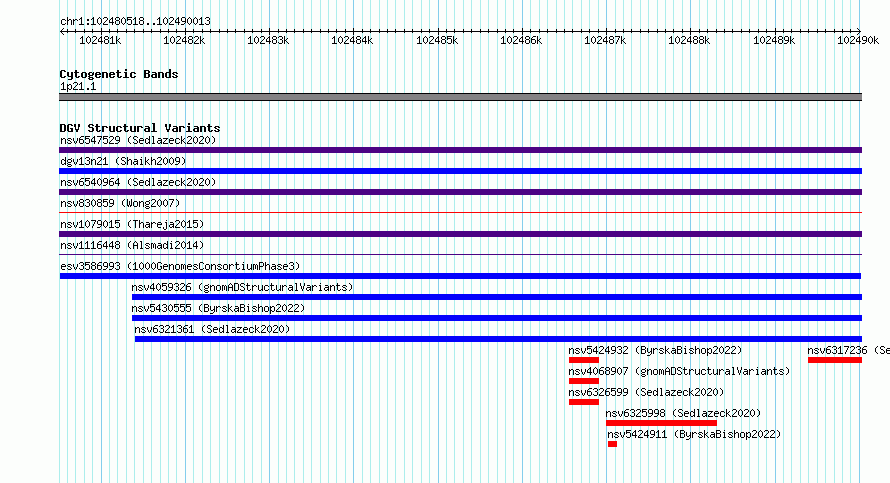Open nsv6326599 (Sedlazeck2020) label
Viewport: 890px width, 483px height.
point(646,392)
